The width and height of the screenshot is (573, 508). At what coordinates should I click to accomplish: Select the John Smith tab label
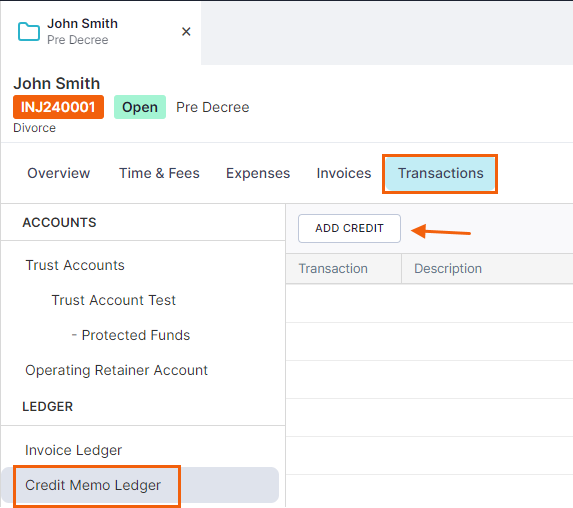83,24
